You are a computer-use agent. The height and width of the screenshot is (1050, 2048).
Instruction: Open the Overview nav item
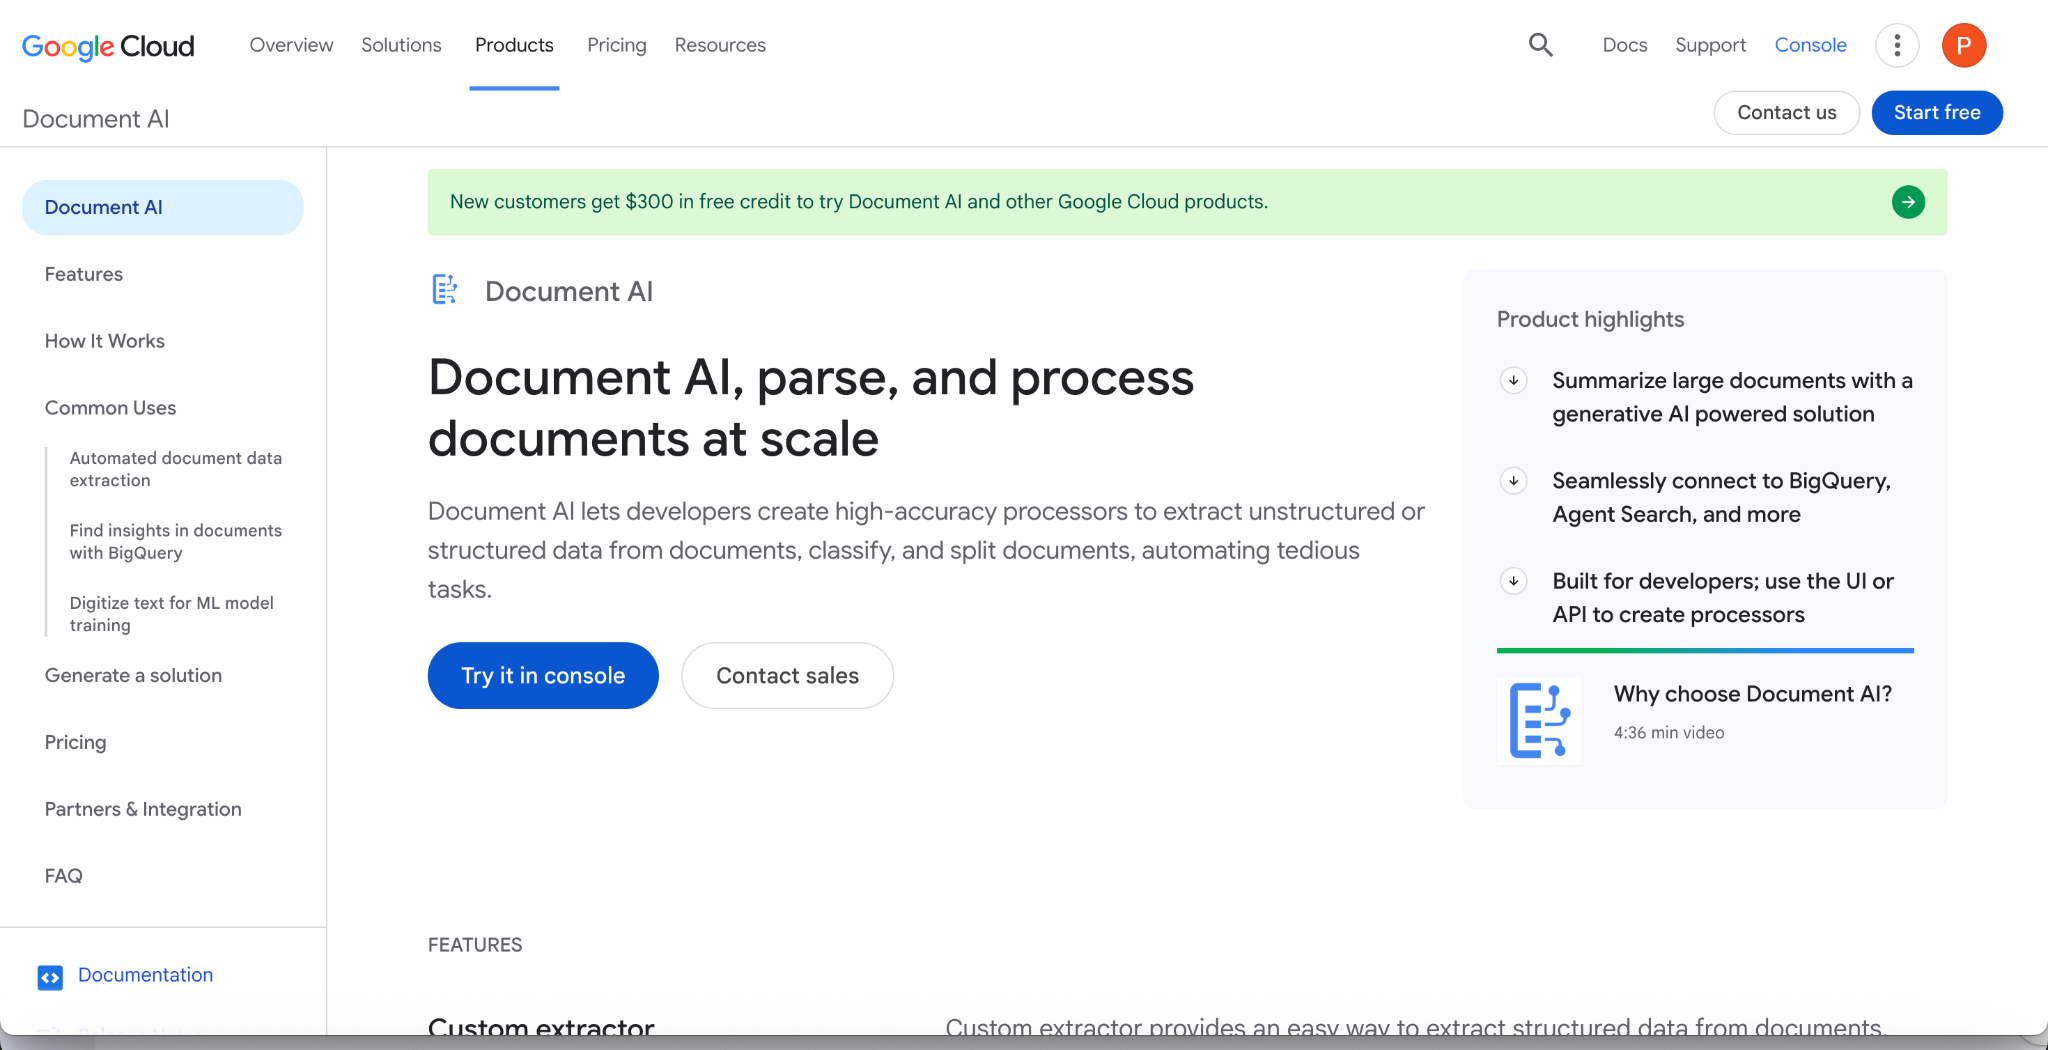tap(291, 45)
